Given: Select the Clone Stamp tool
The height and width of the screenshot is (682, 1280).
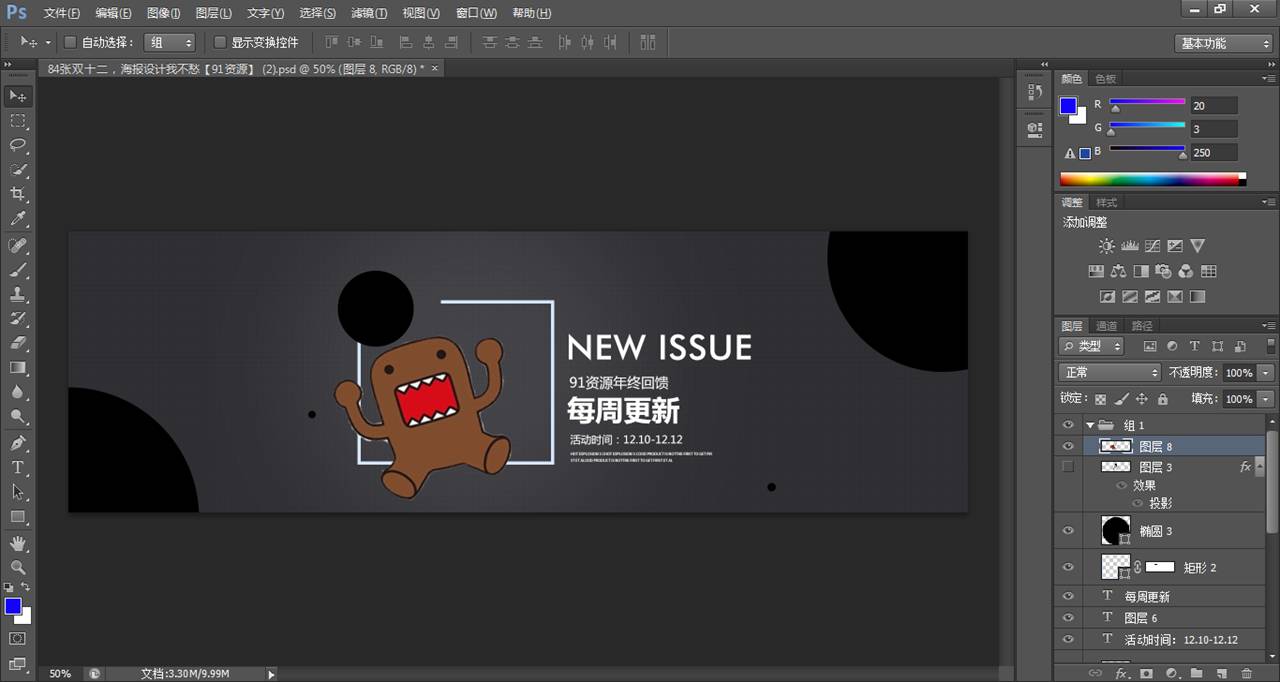Looking at the screenshot, I should pos(18,295).
